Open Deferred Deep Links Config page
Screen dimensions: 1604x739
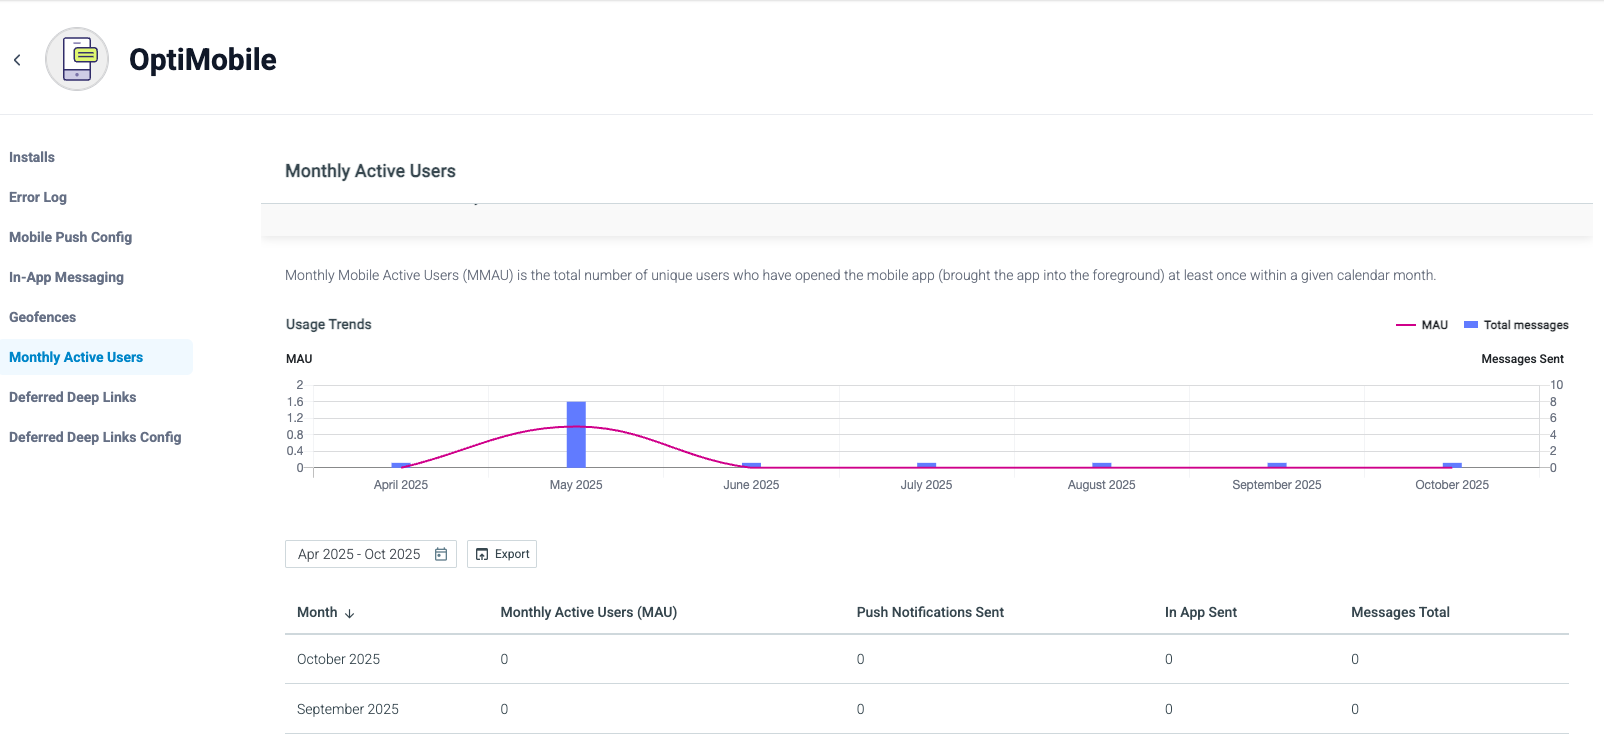tap(95, 437)
